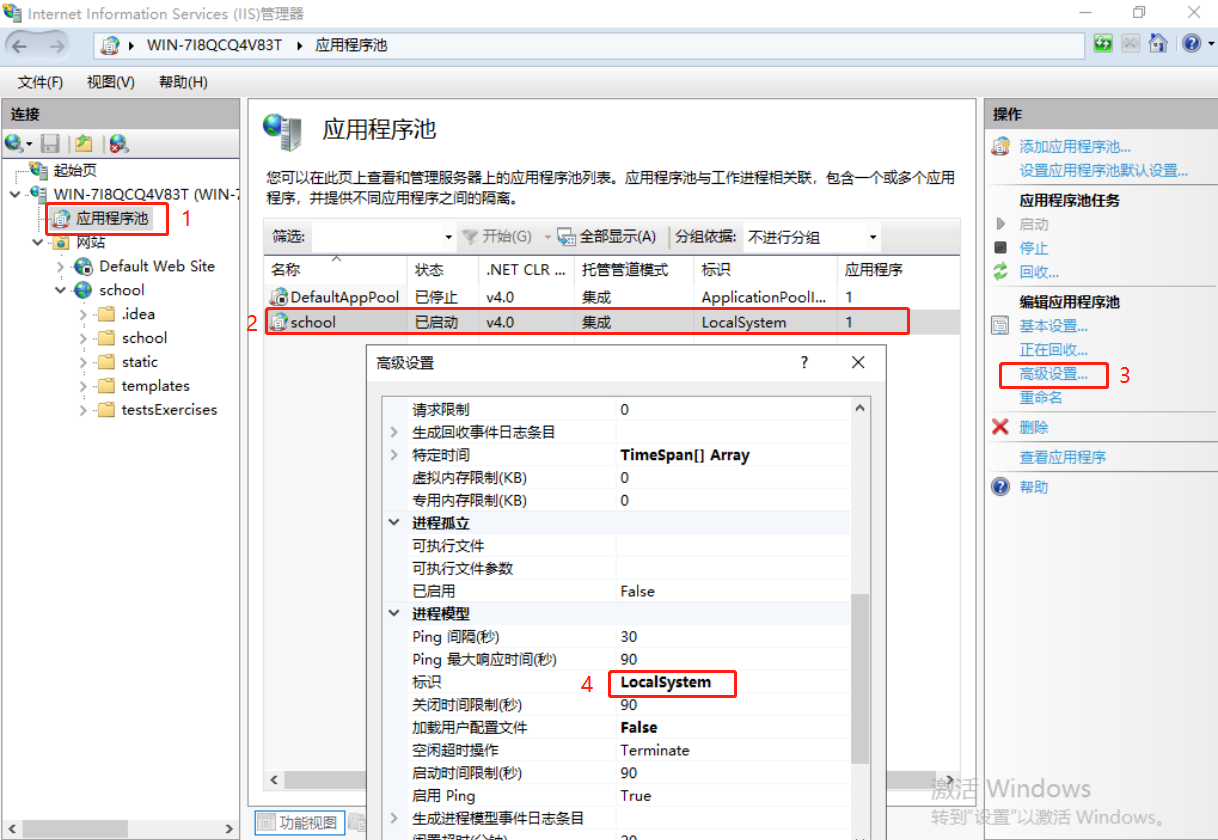Collapse the WIN-7I8QCQ4V83T server node

tap(15, 193)
